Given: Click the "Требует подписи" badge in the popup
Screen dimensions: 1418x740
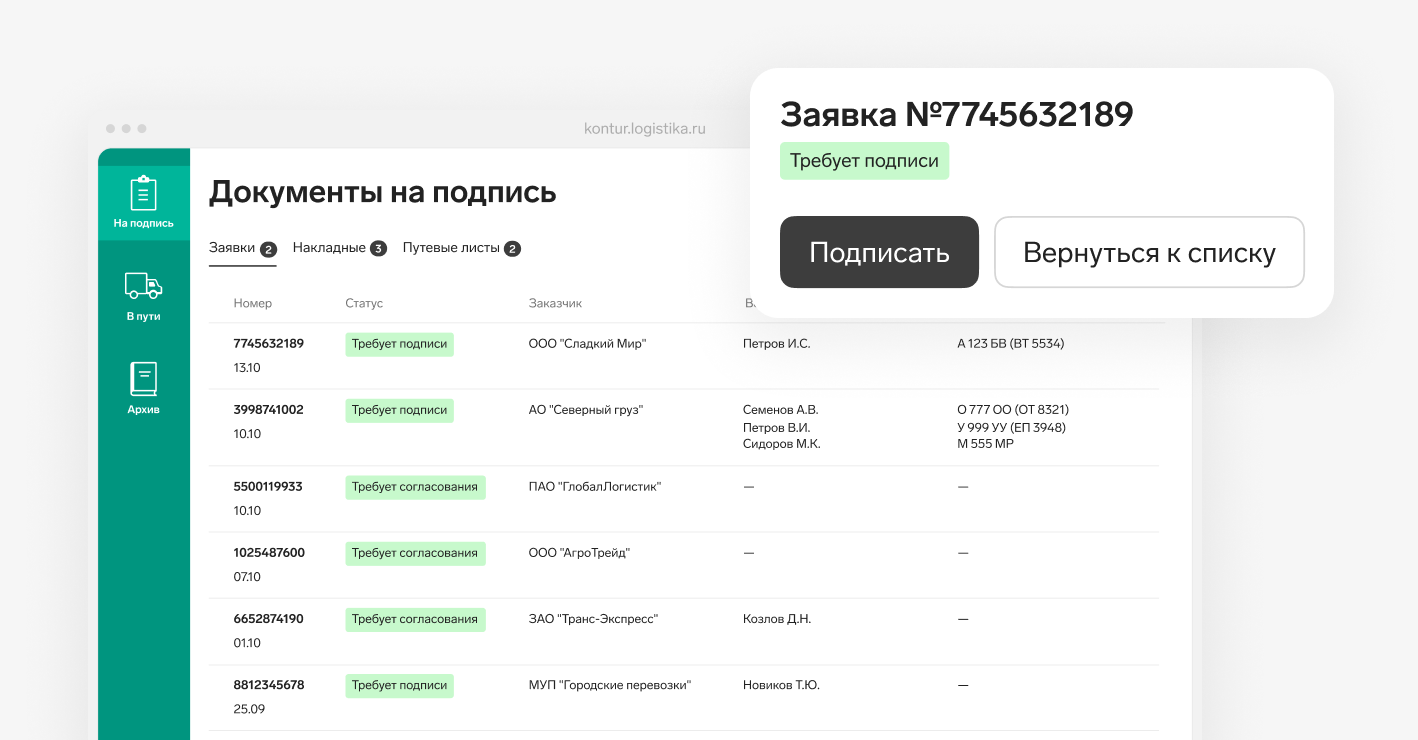Looking at the screenshot, I should coord(864,161).
